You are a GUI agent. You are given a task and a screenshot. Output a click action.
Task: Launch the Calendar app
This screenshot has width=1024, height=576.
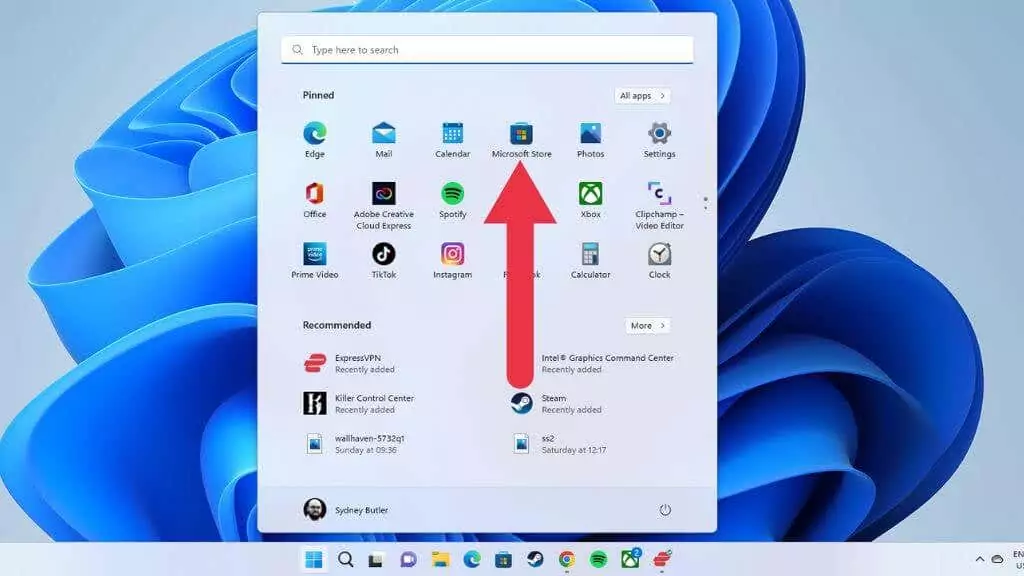[453, 139]
